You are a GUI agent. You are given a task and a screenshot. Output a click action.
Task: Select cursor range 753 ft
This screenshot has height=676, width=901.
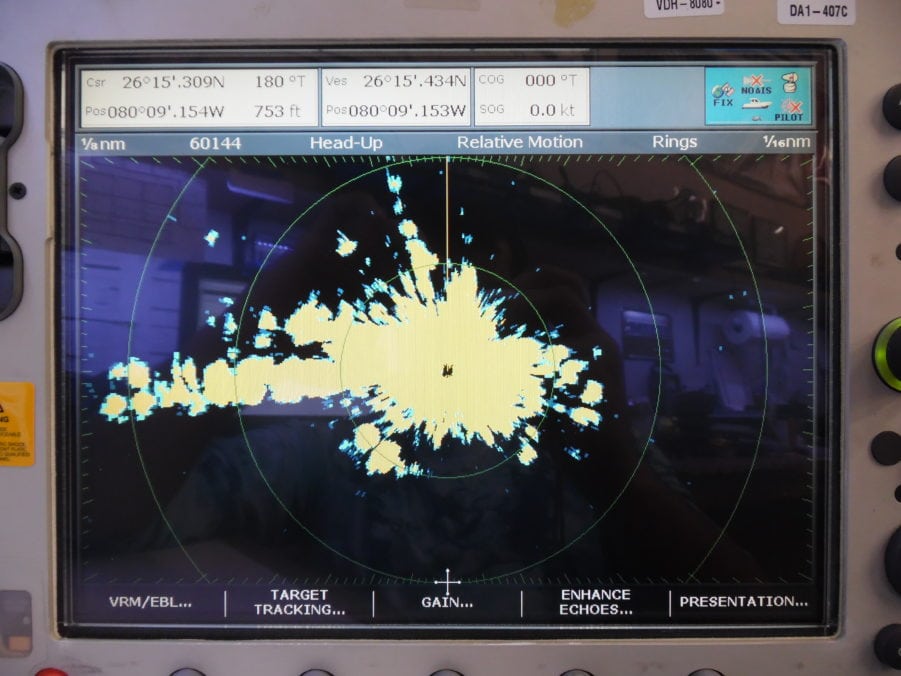click(x=277, y=111)
